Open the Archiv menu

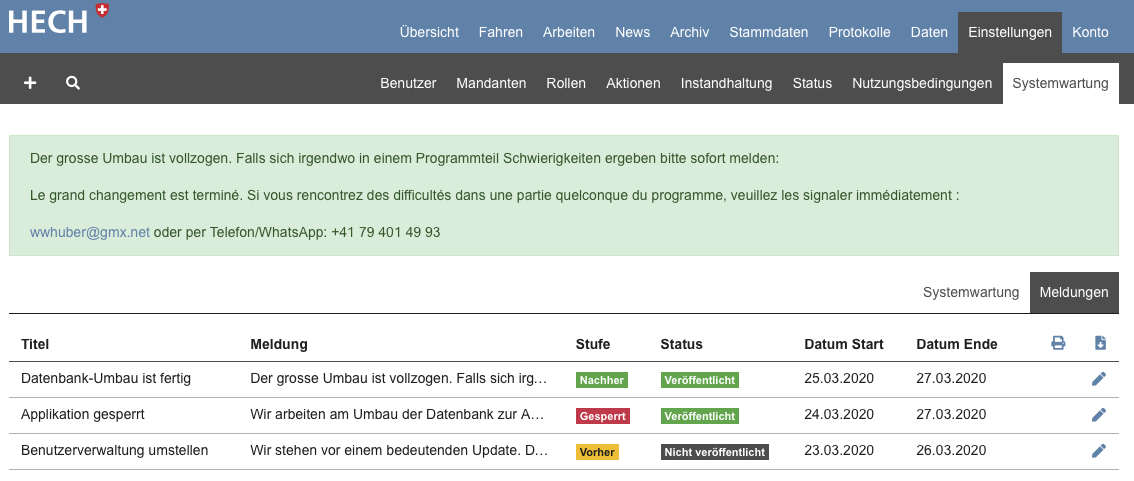[x=689, y=32]
